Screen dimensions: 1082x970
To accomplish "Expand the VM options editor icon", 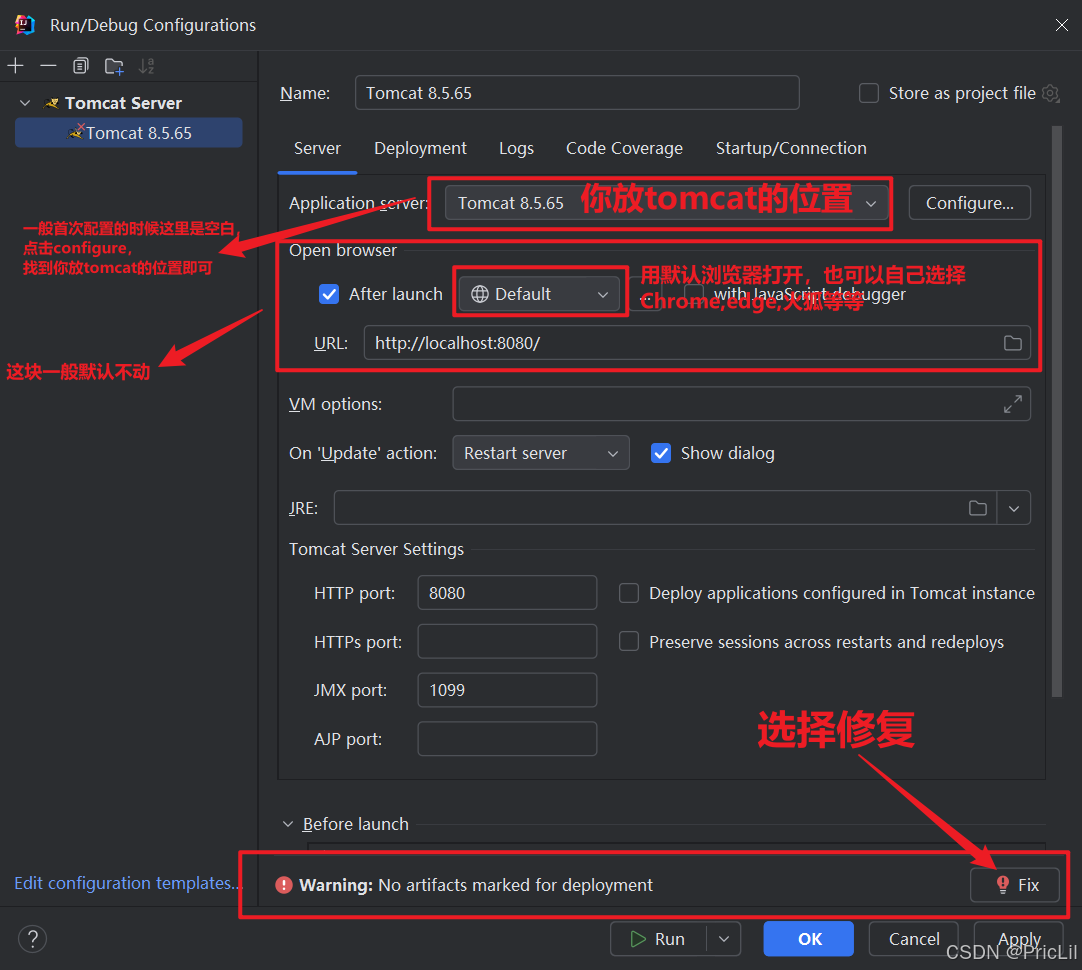I will (1012, 403).
